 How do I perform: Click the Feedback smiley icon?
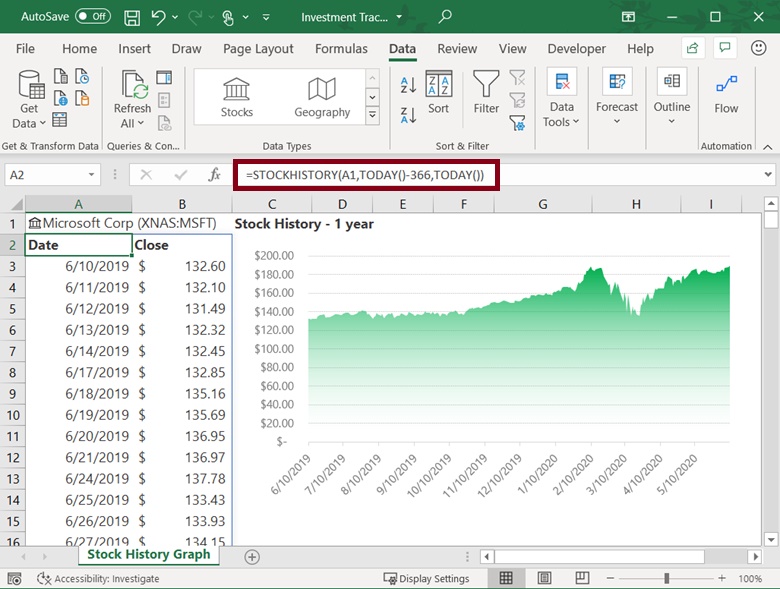coord(758,48)
